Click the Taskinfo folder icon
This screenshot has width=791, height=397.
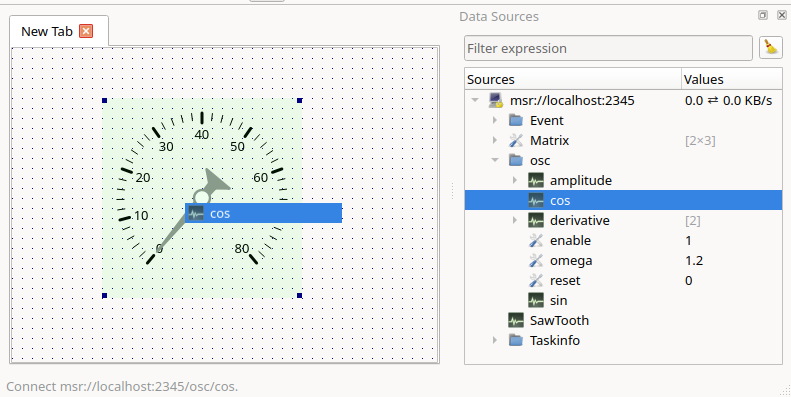tap(516, 341)
